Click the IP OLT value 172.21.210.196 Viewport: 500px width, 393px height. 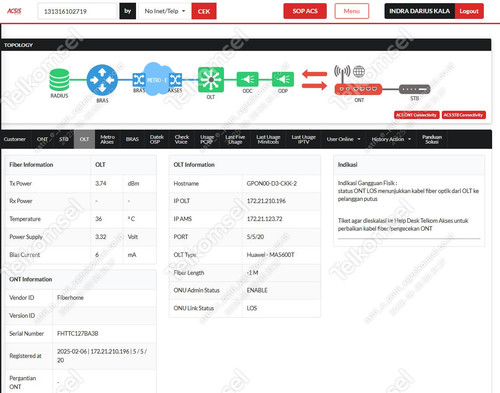[x=266, y=201]
